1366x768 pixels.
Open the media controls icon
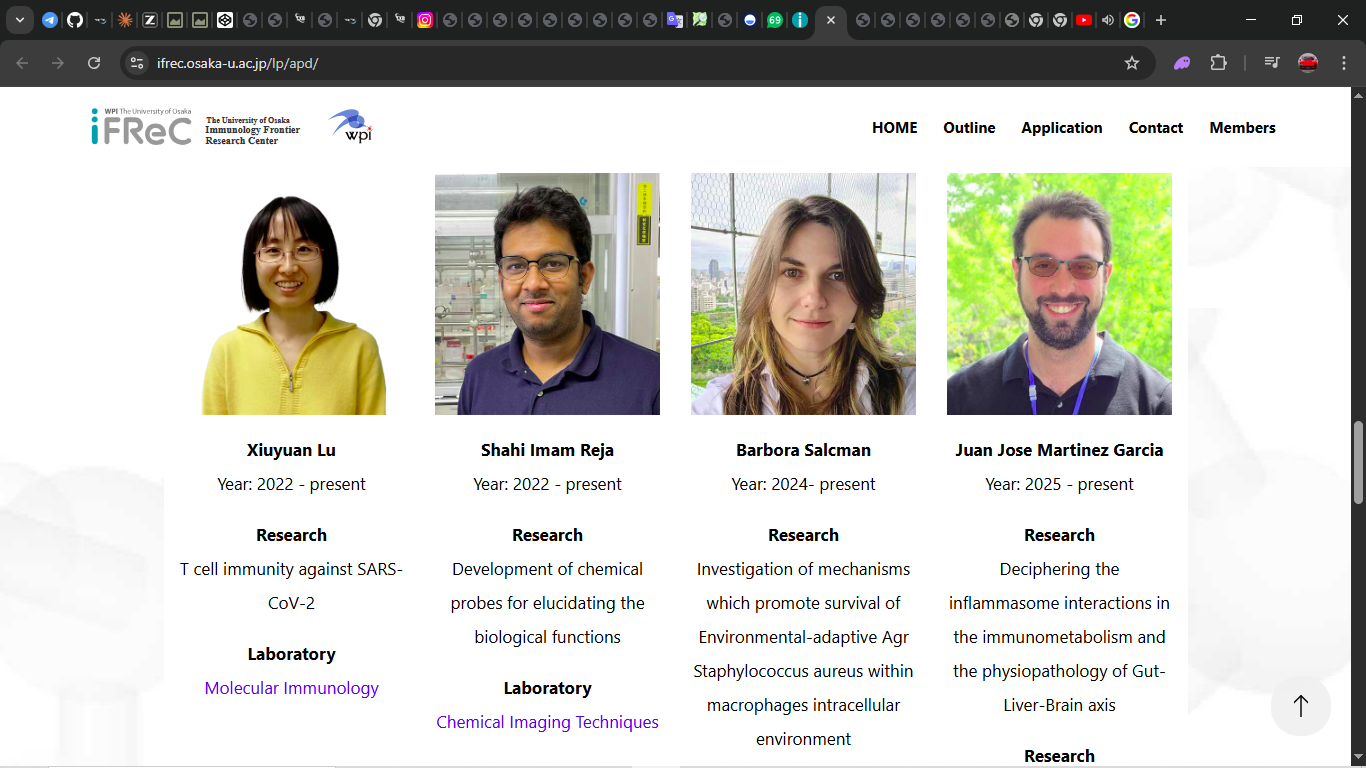point(1272,63)
